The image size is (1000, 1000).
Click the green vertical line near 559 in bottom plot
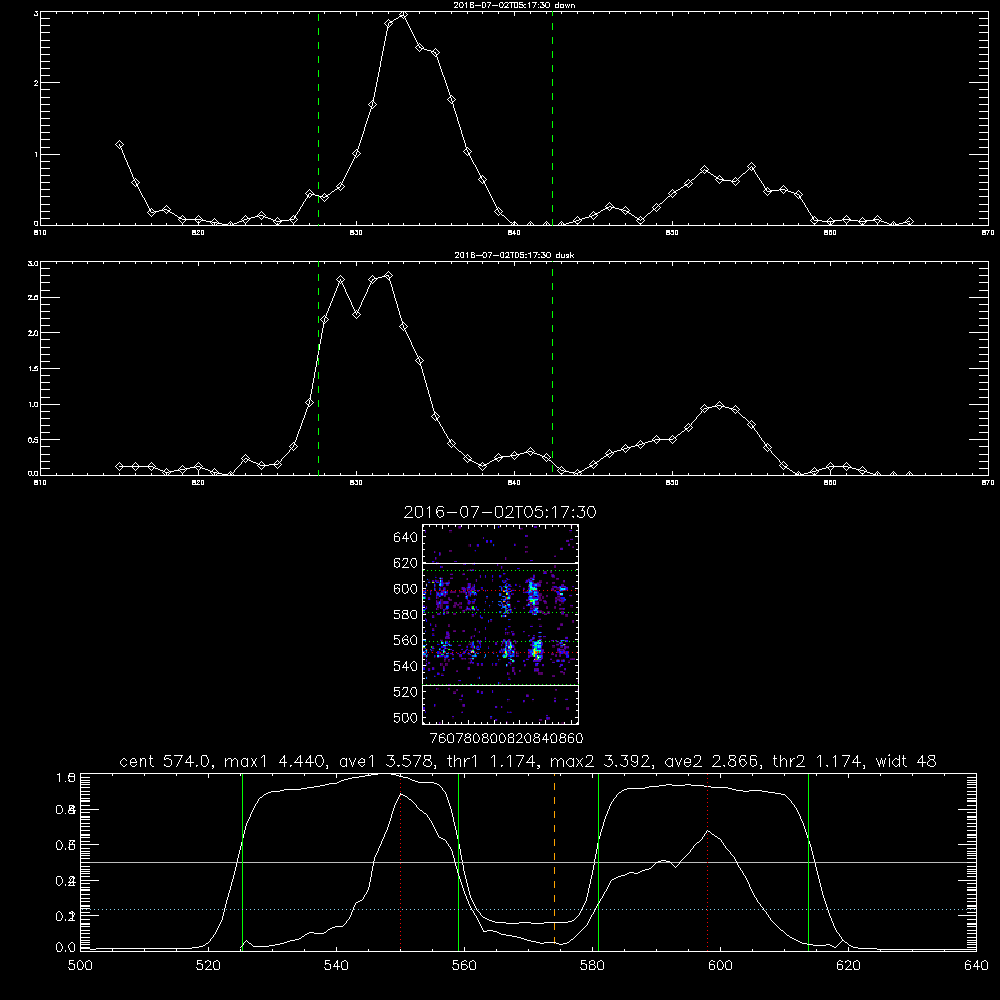(x=459, y=861)
